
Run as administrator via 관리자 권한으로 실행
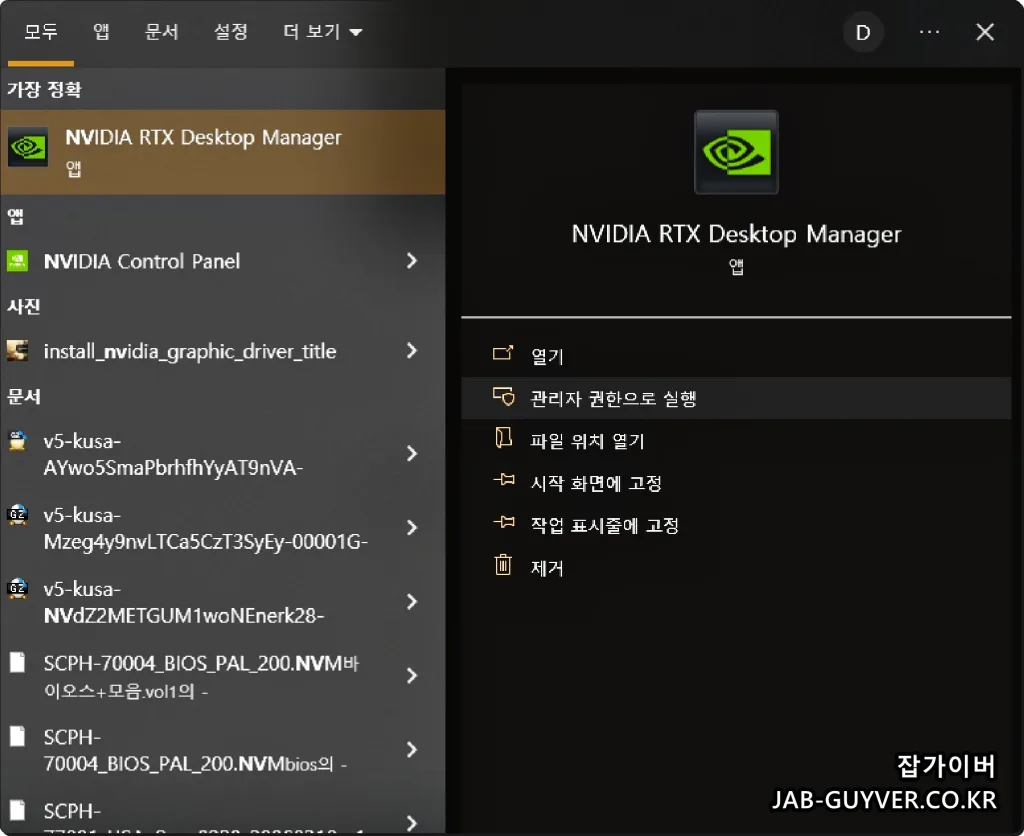pyautogui.click(x=600, y=396)
